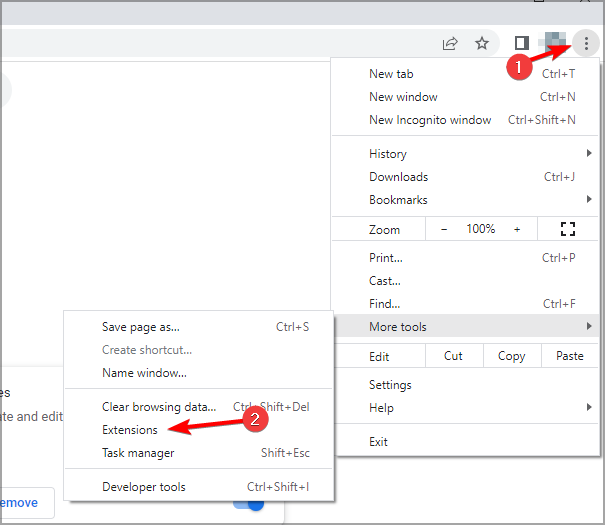Click the share page icon
This screenshot has height=525, width=605.
click(451, 43)
